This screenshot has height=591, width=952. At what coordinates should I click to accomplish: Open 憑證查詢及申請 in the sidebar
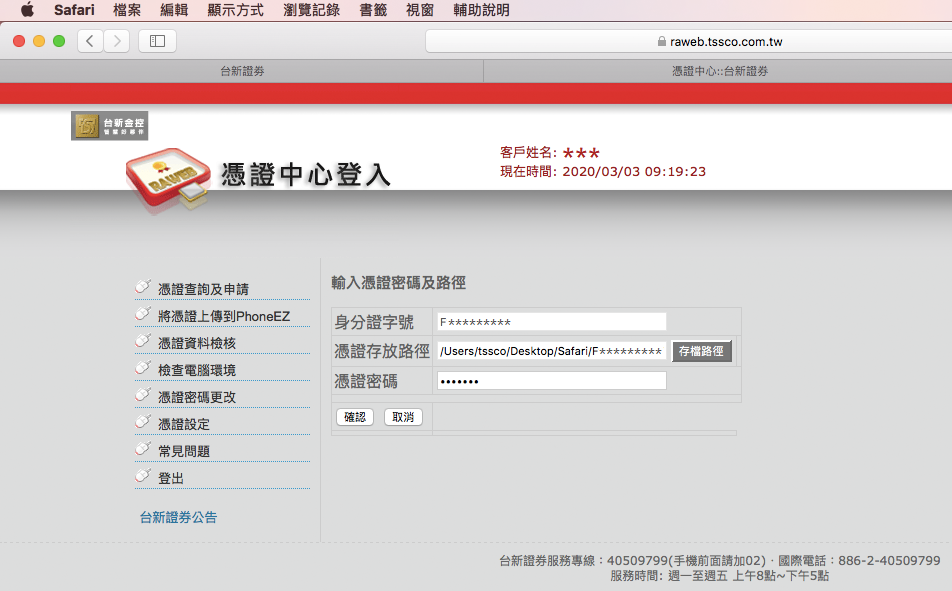(203, 289)
